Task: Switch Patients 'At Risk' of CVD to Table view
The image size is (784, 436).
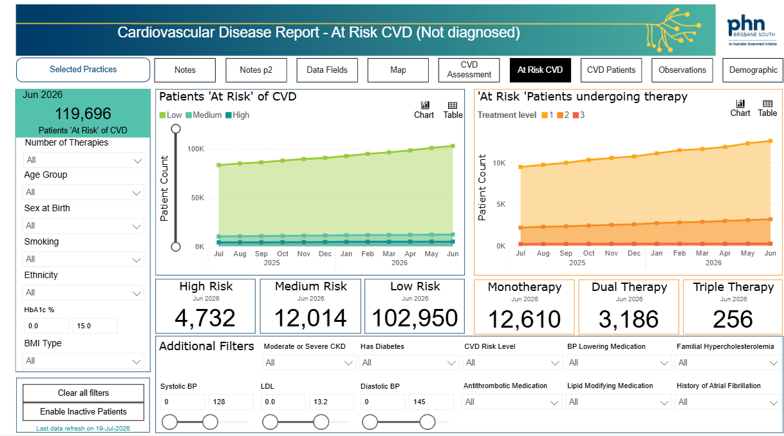Action: coord(452,110)
